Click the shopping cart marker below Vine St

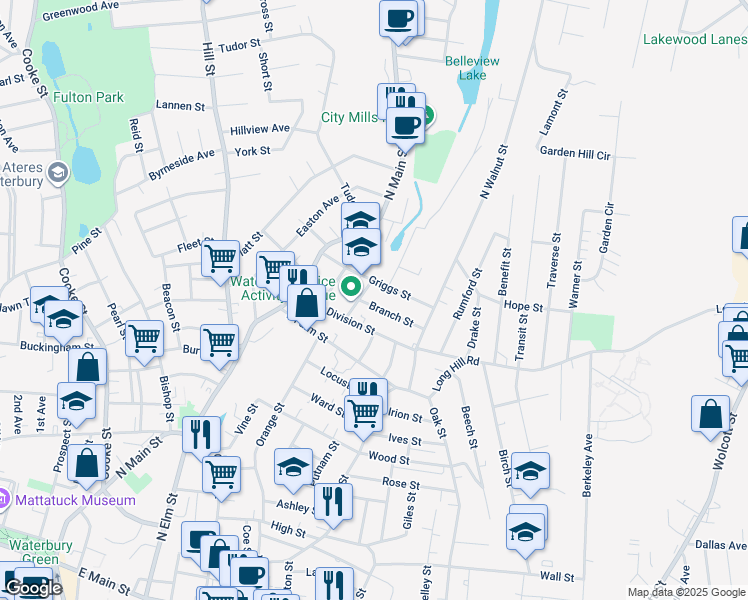(x=221, y=476)
